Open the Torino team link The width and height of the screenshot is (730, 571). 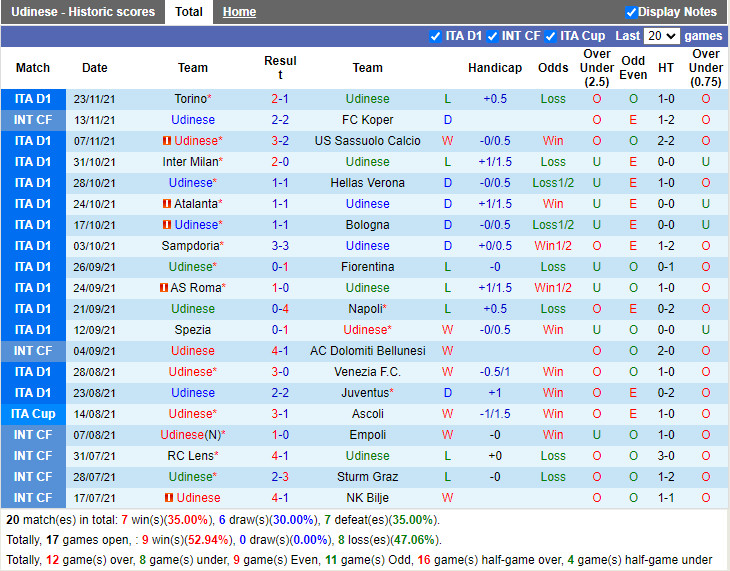click(x=190, y=99)
